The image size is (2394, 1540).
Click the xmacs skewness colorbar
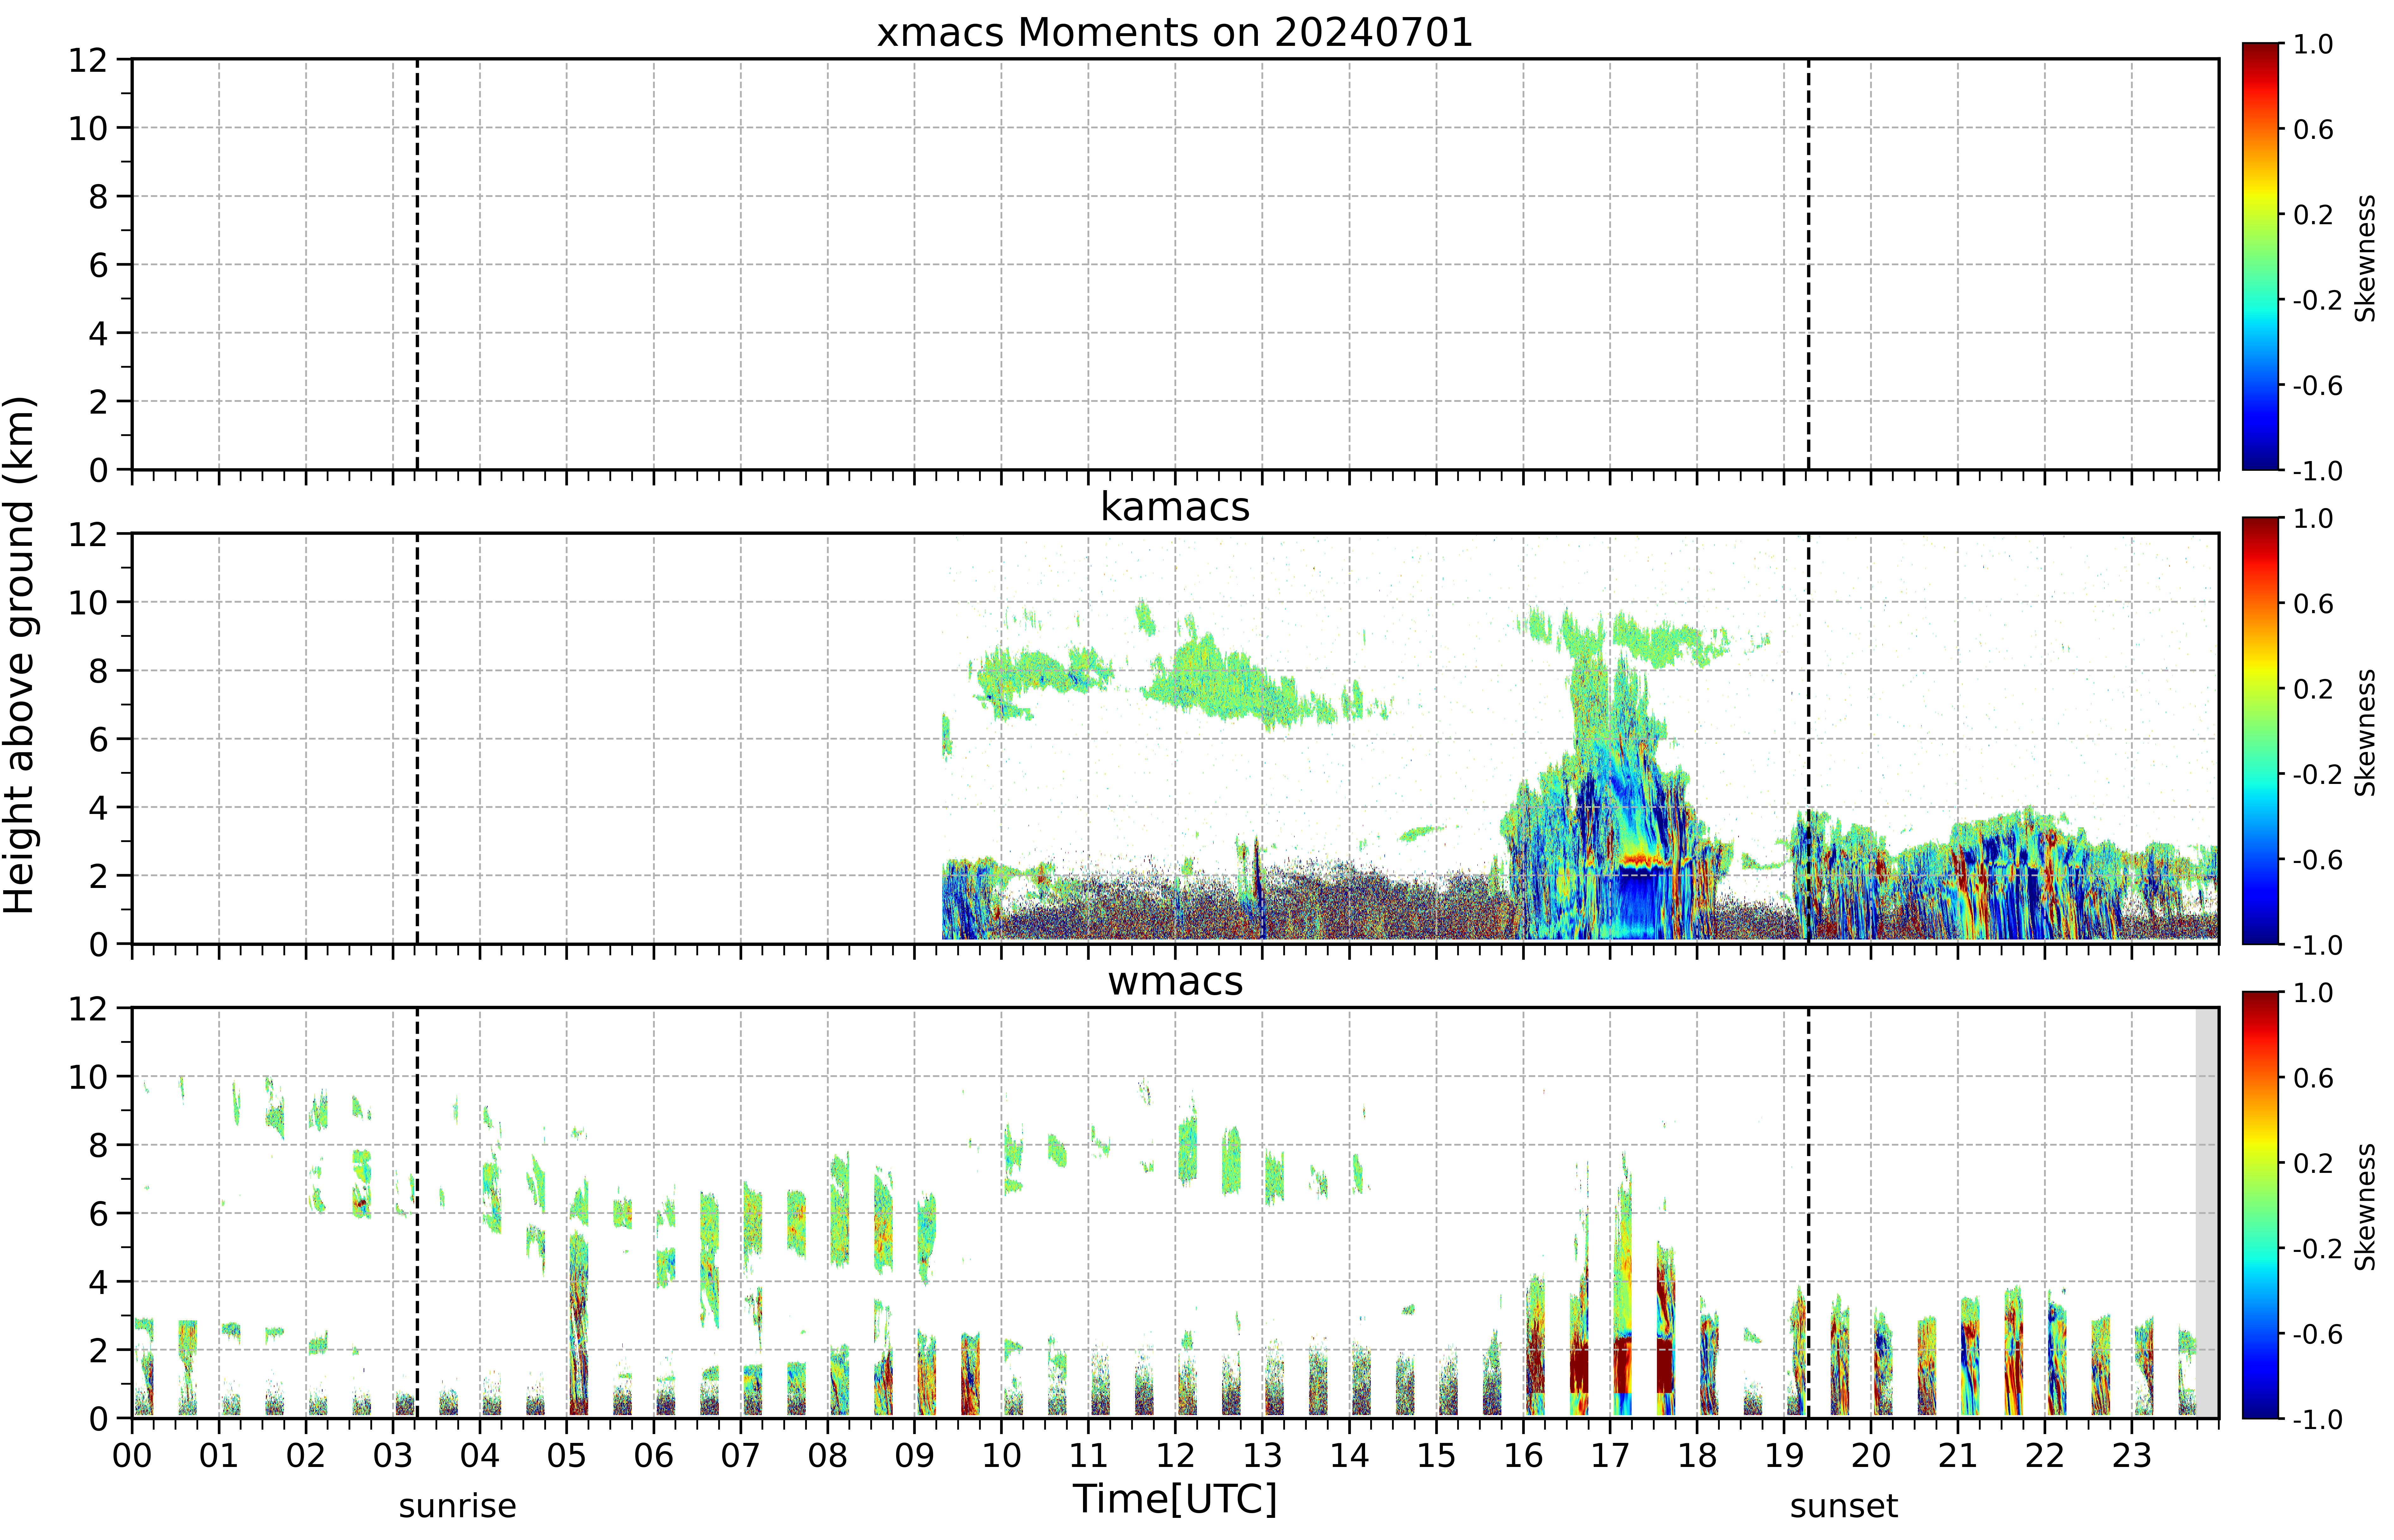click(x=2260, y=256)
